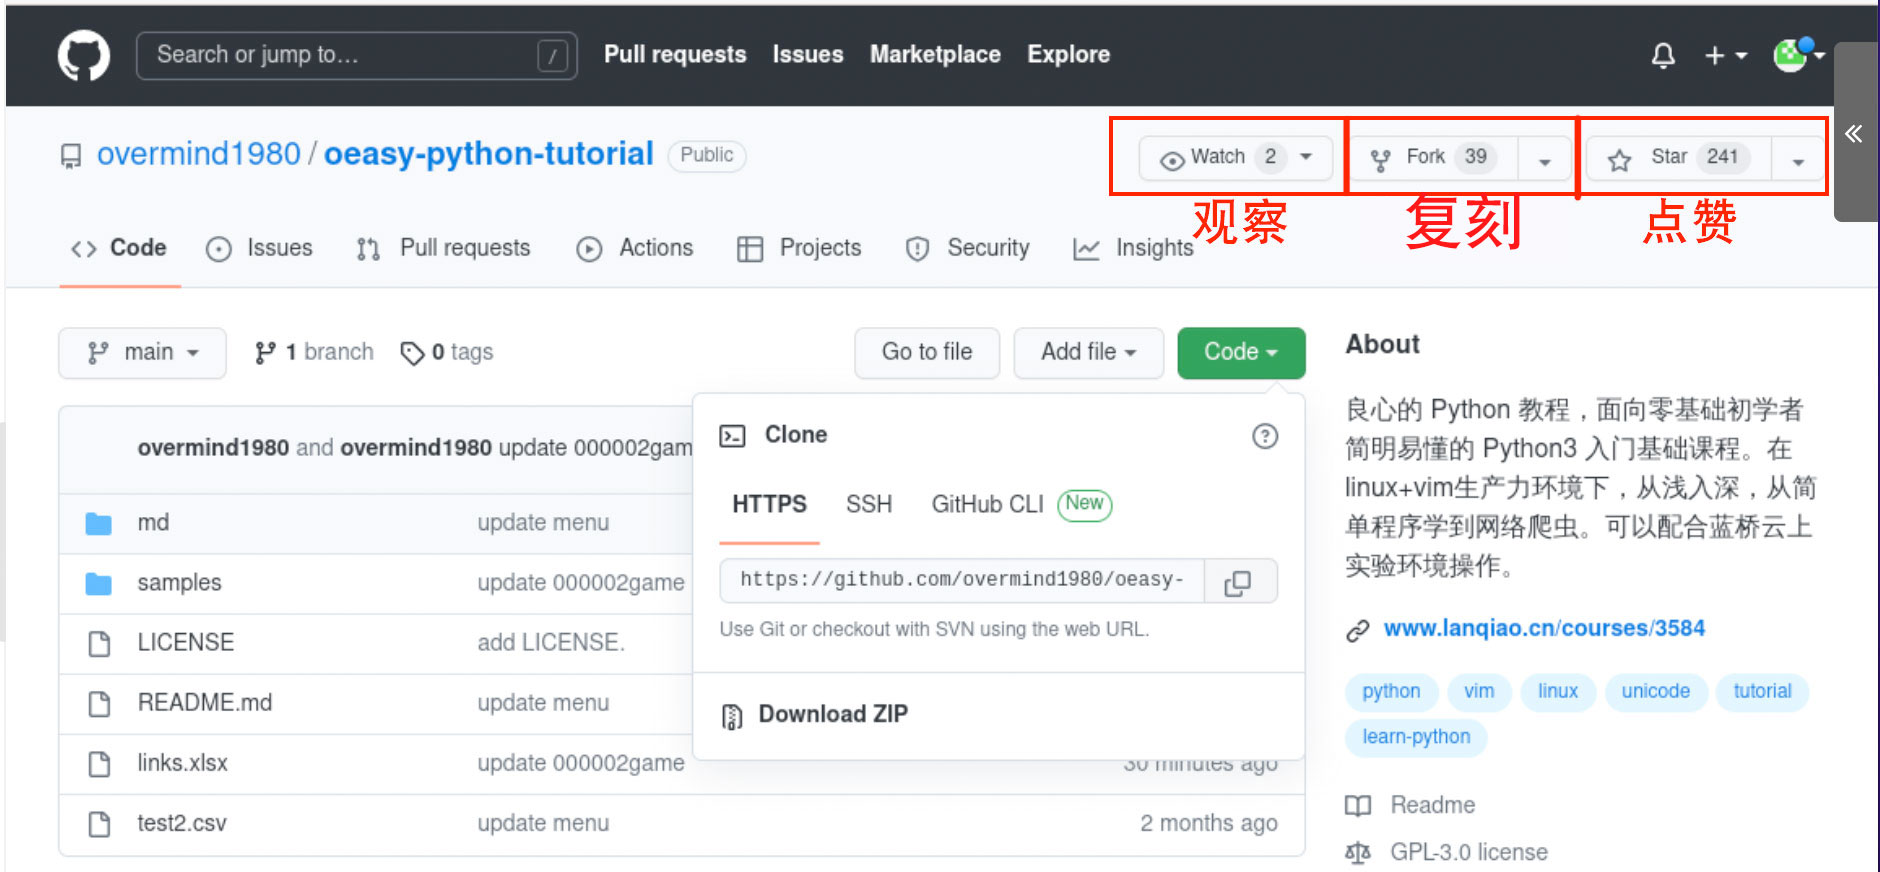Click the Download ZIP file icon
The height and width of the screenshot is (872, 1880).
pyautogui.click(x=732, y=716)
